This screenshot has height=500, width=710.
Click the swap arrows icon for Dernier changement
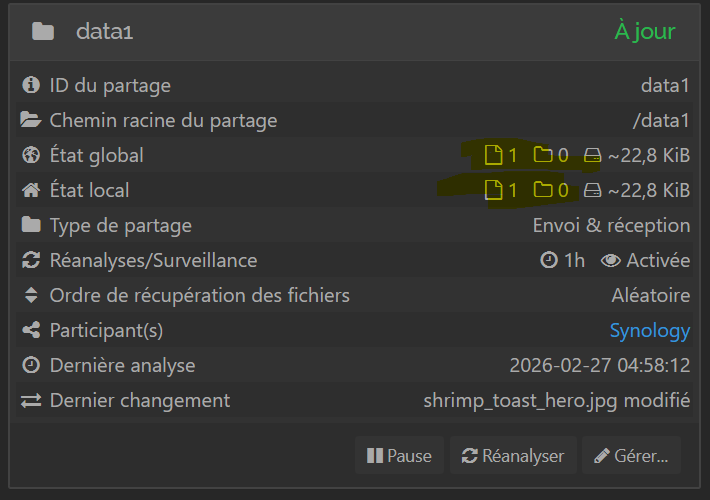click(x=31, y=401)
